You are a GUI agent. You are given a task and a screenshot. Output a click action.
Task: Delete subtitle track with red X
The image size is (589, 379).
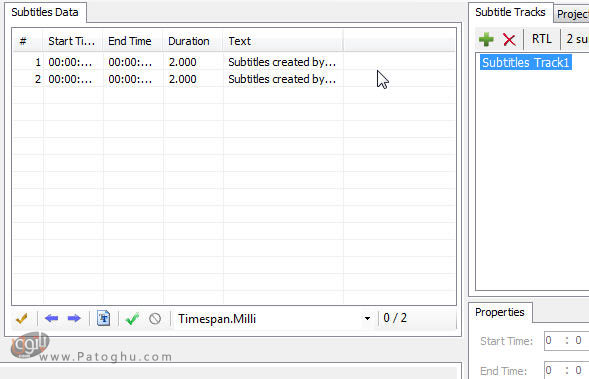(x=509, y=39)
